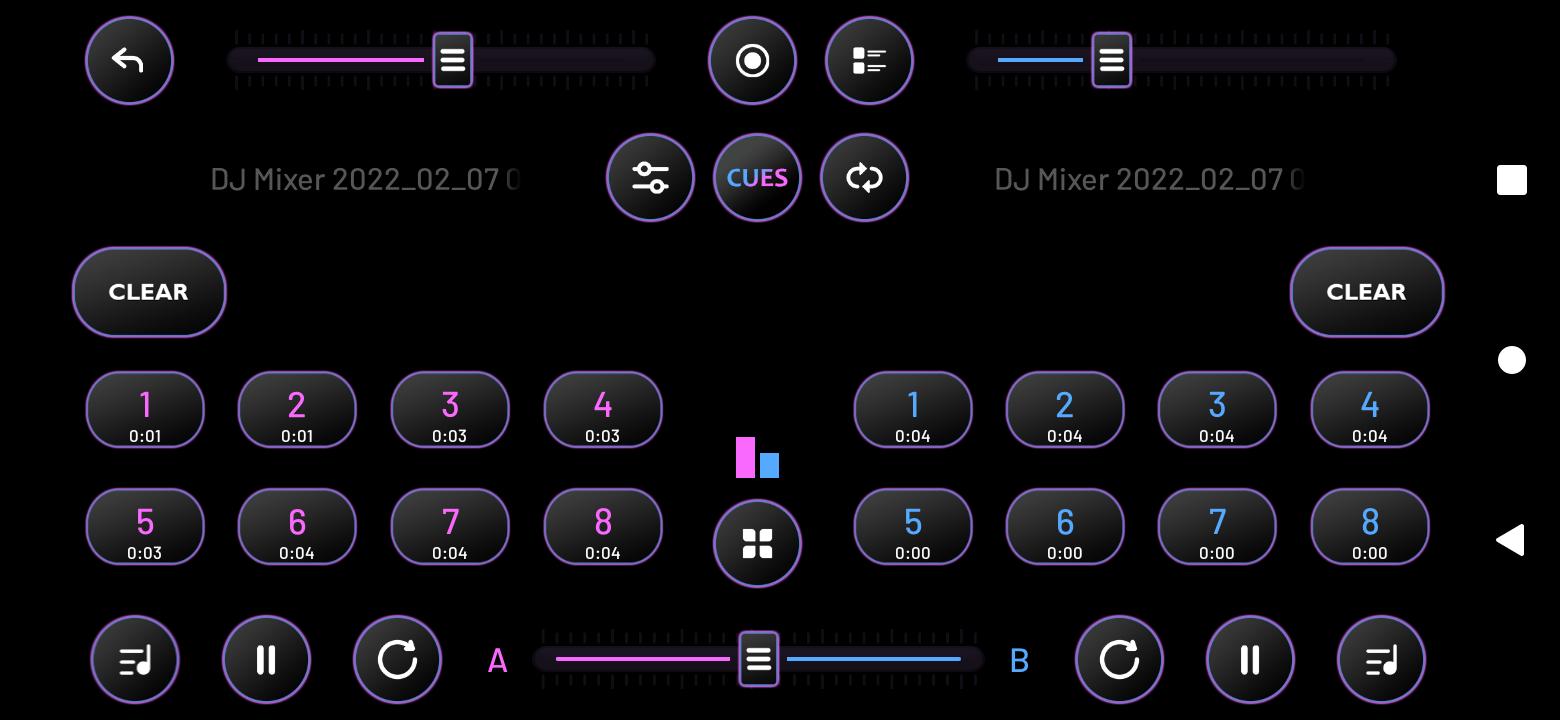Screen dimensions: 1560x720
Task: Trigger deck A cue 1 at 0:01
Action: (145, 410)
